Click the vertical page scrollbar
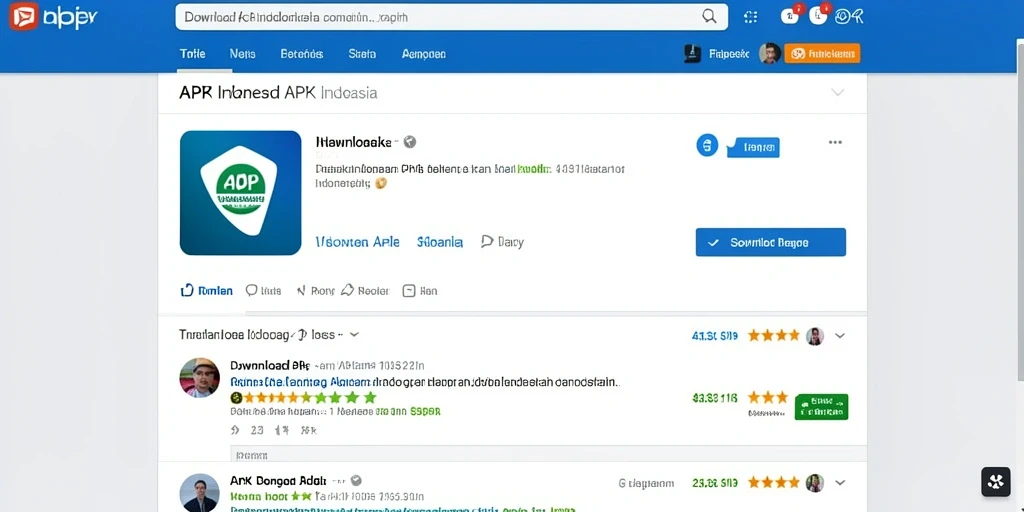The image size is (1024, 512). pyautogui.click(x=1020, y=209)
